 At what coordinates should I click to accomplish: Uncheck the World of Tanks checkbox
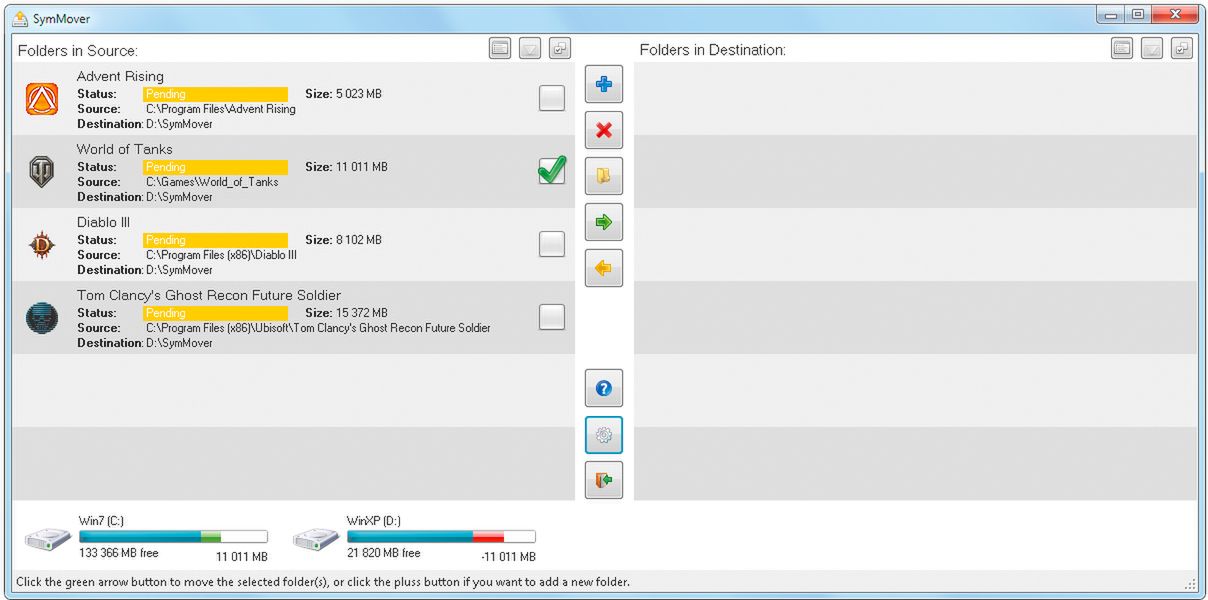[x=552, y=171]
